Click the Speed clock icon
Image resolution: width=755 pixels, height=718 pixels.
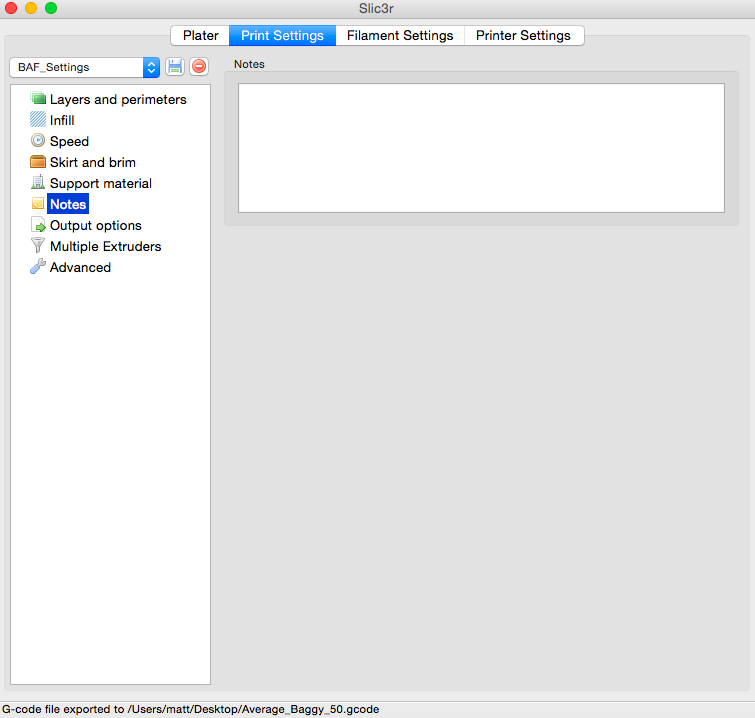pyautogui.click(x=38, y=141)
